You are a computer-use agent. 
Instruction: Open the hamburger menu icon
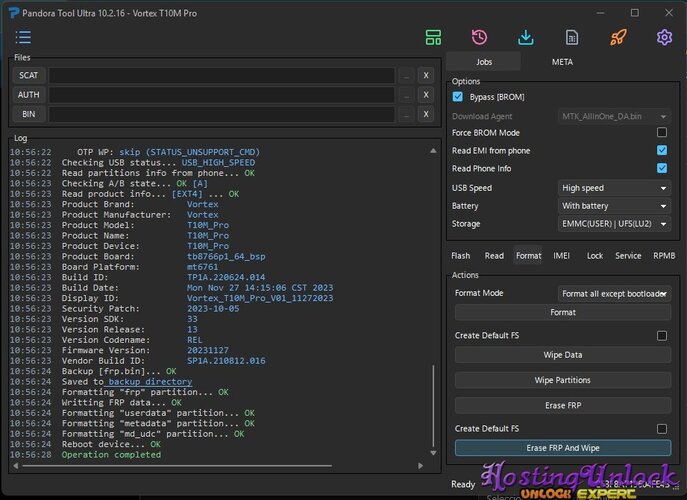coord(23,37)
